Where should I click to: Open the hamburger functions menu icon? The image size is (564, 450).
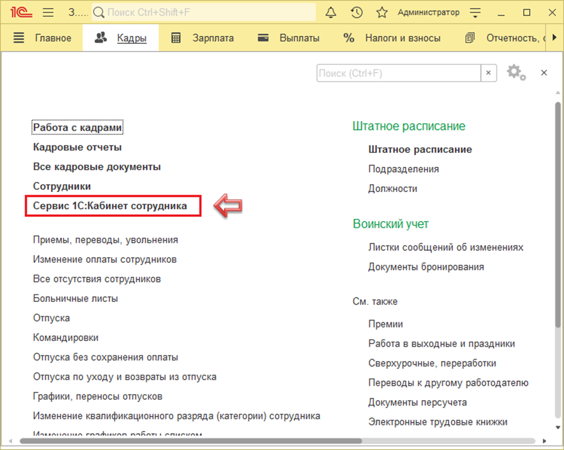(x=48, y=13)
